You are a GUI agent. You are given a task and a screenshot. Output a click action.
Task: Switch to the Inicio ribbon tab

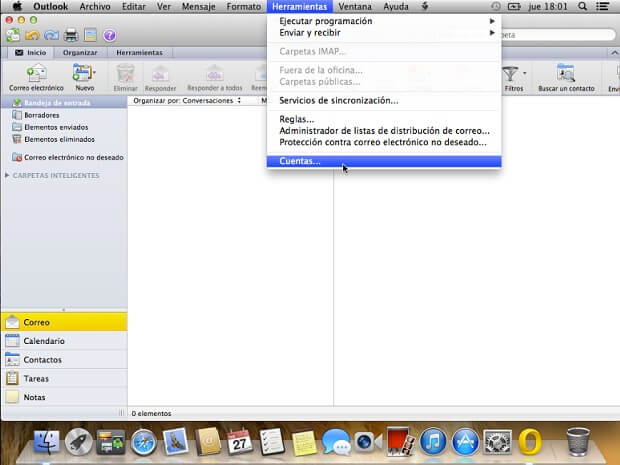pyautogui.click(x=30, y=53)
